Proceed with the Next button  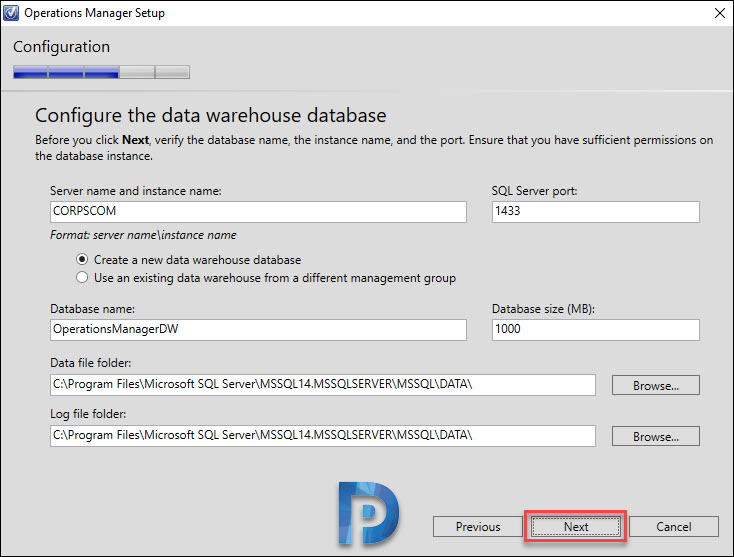pos(576,527)
